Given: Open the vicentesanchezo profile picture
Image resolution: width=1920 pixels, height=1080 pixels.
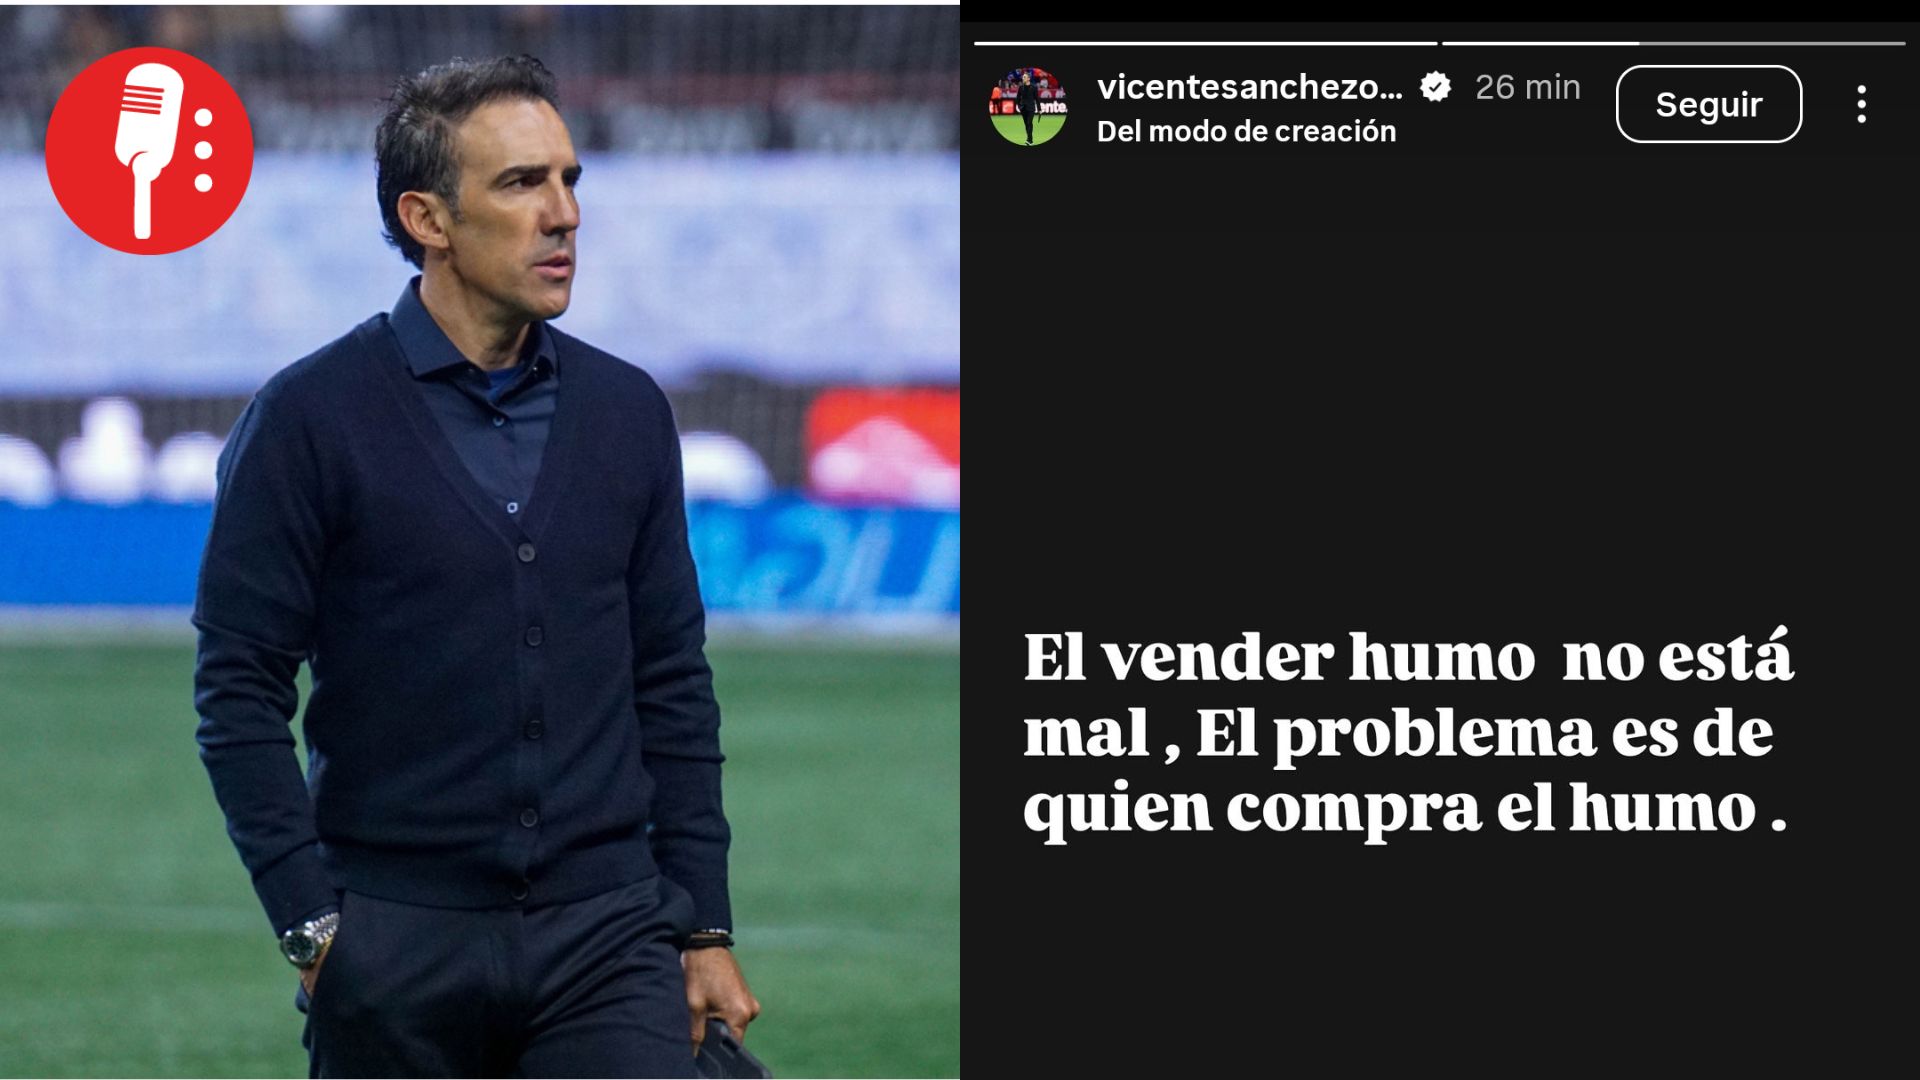Looking at the screenshot, I should point(1028,106).
